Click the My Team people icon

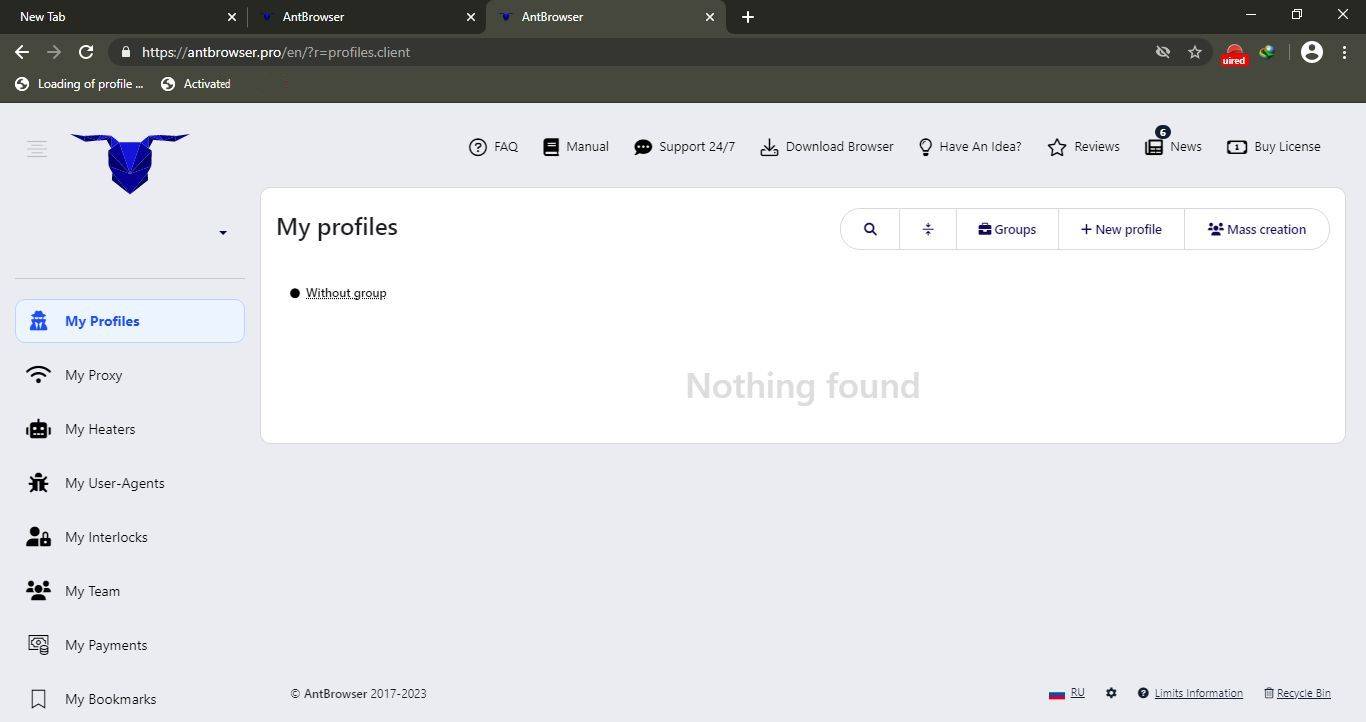38,591
